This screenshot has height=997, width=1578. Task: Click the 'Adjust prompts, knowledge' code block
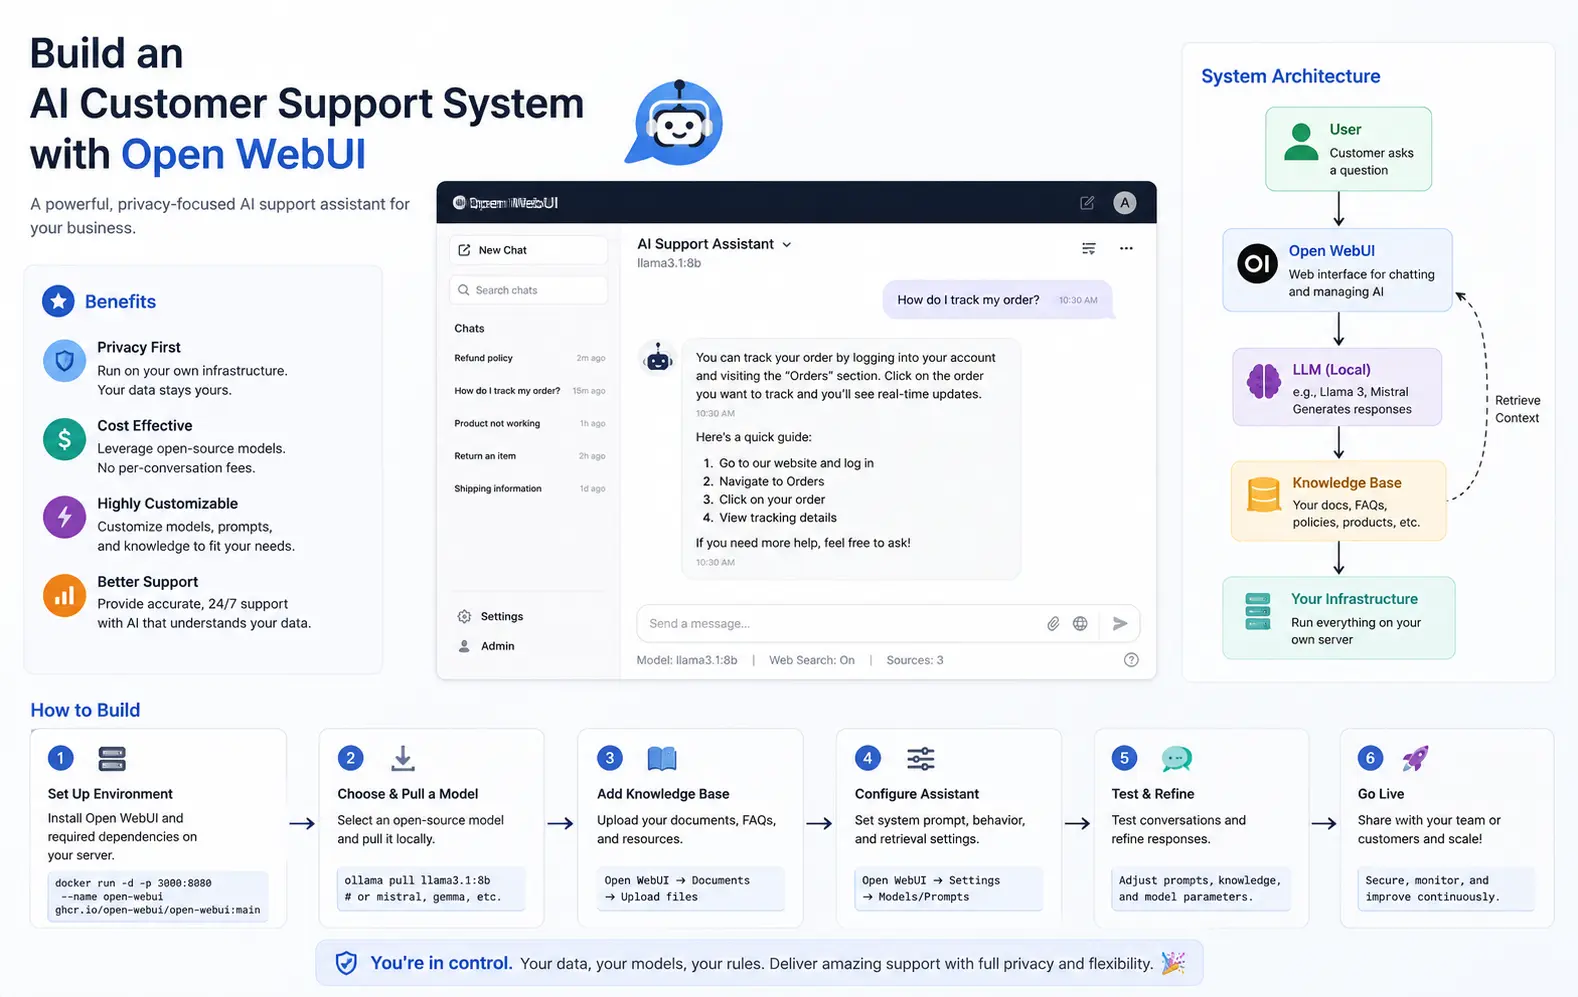pyautogui.click(x=1201, y=889)
